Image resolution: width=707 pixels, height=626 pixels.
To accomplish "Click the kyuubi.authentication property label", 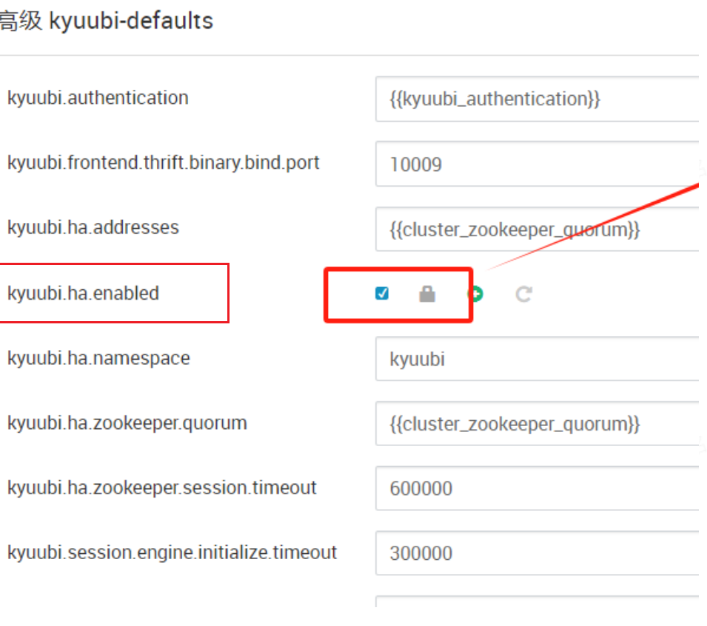I will click(97, 98).
